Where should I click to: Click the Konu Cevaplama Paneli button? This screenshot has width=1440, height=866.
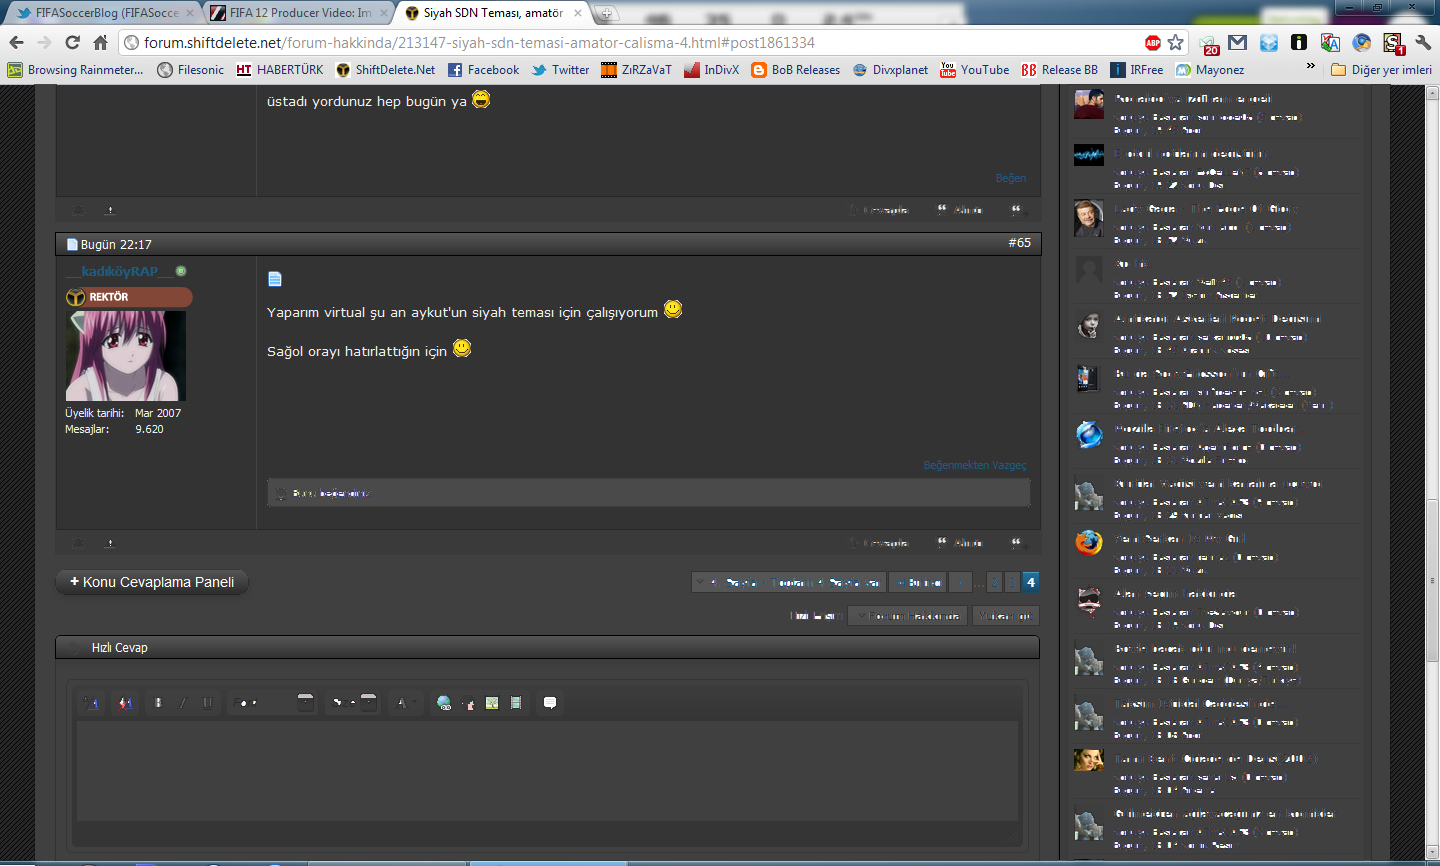click(152, 582)
